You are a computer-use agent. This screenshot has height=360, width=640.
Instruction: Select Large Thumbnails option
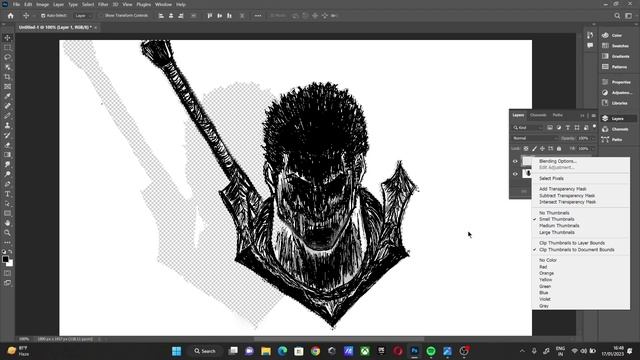pos(557,232)
